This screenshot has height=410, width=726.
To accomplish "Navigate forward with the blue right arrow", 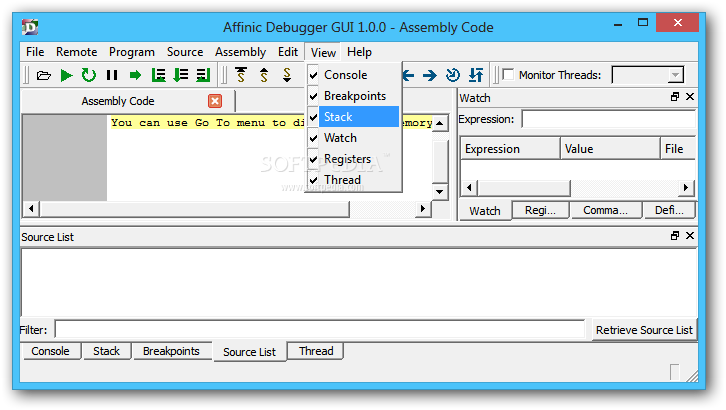I will pos(430,75).
